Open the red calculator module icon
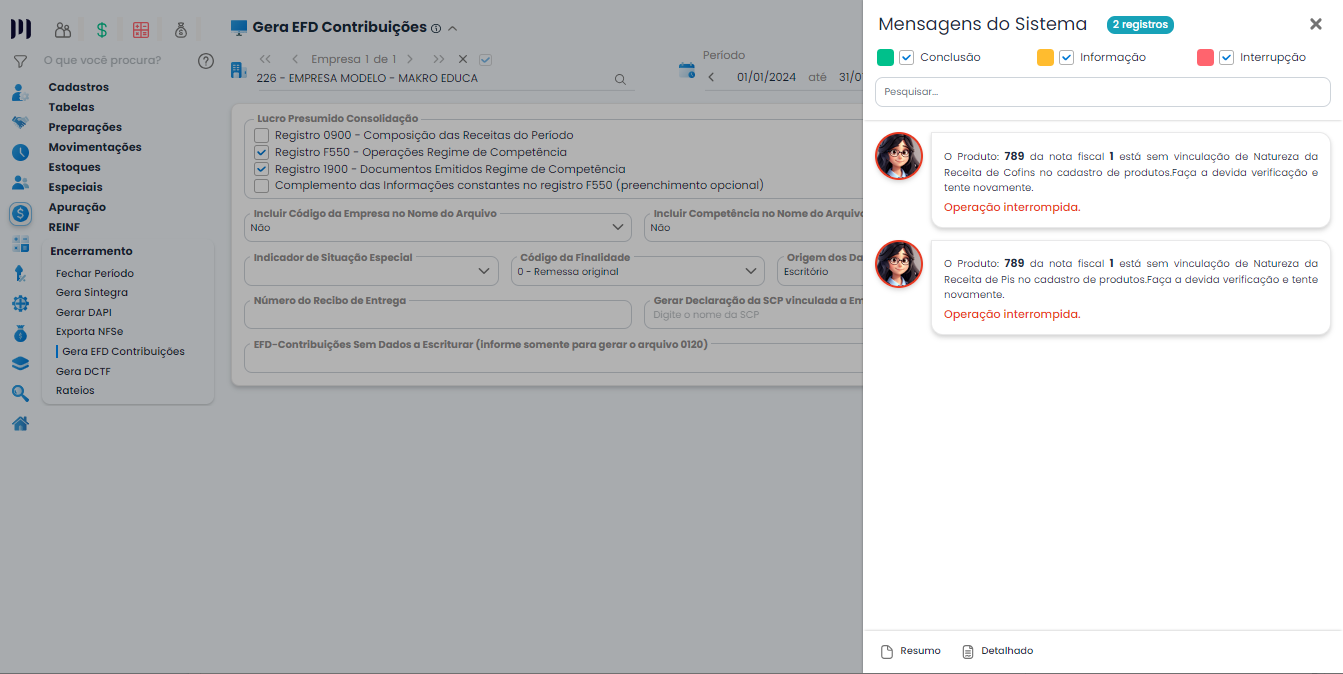 click(141, 30)
